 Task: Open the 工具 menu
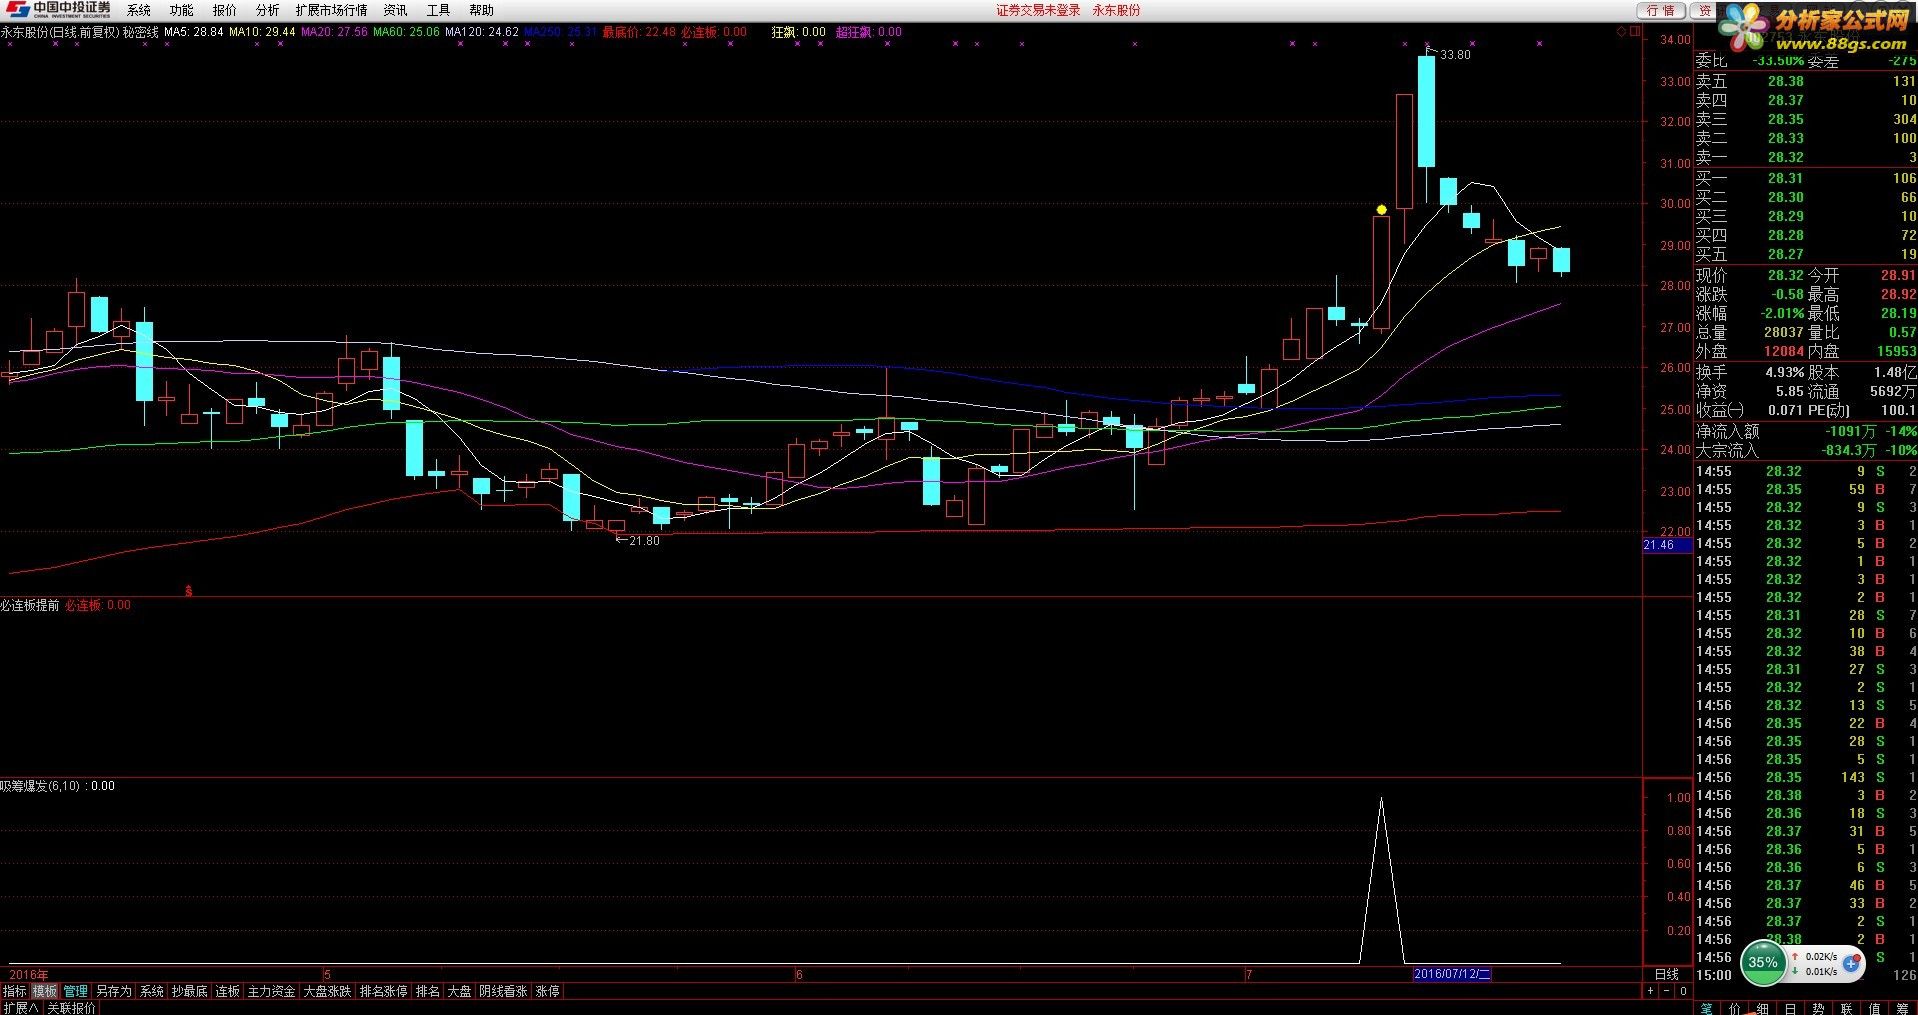coord(438,10)
